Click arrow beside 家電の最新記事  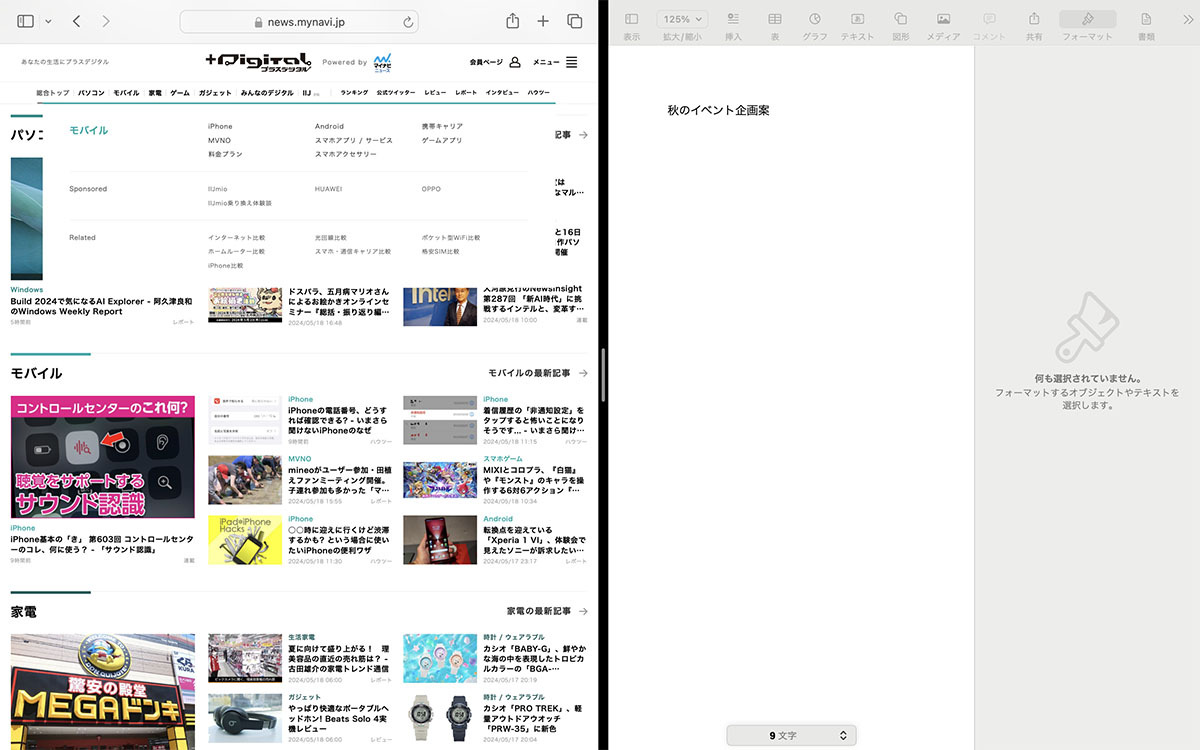point(583,611)
